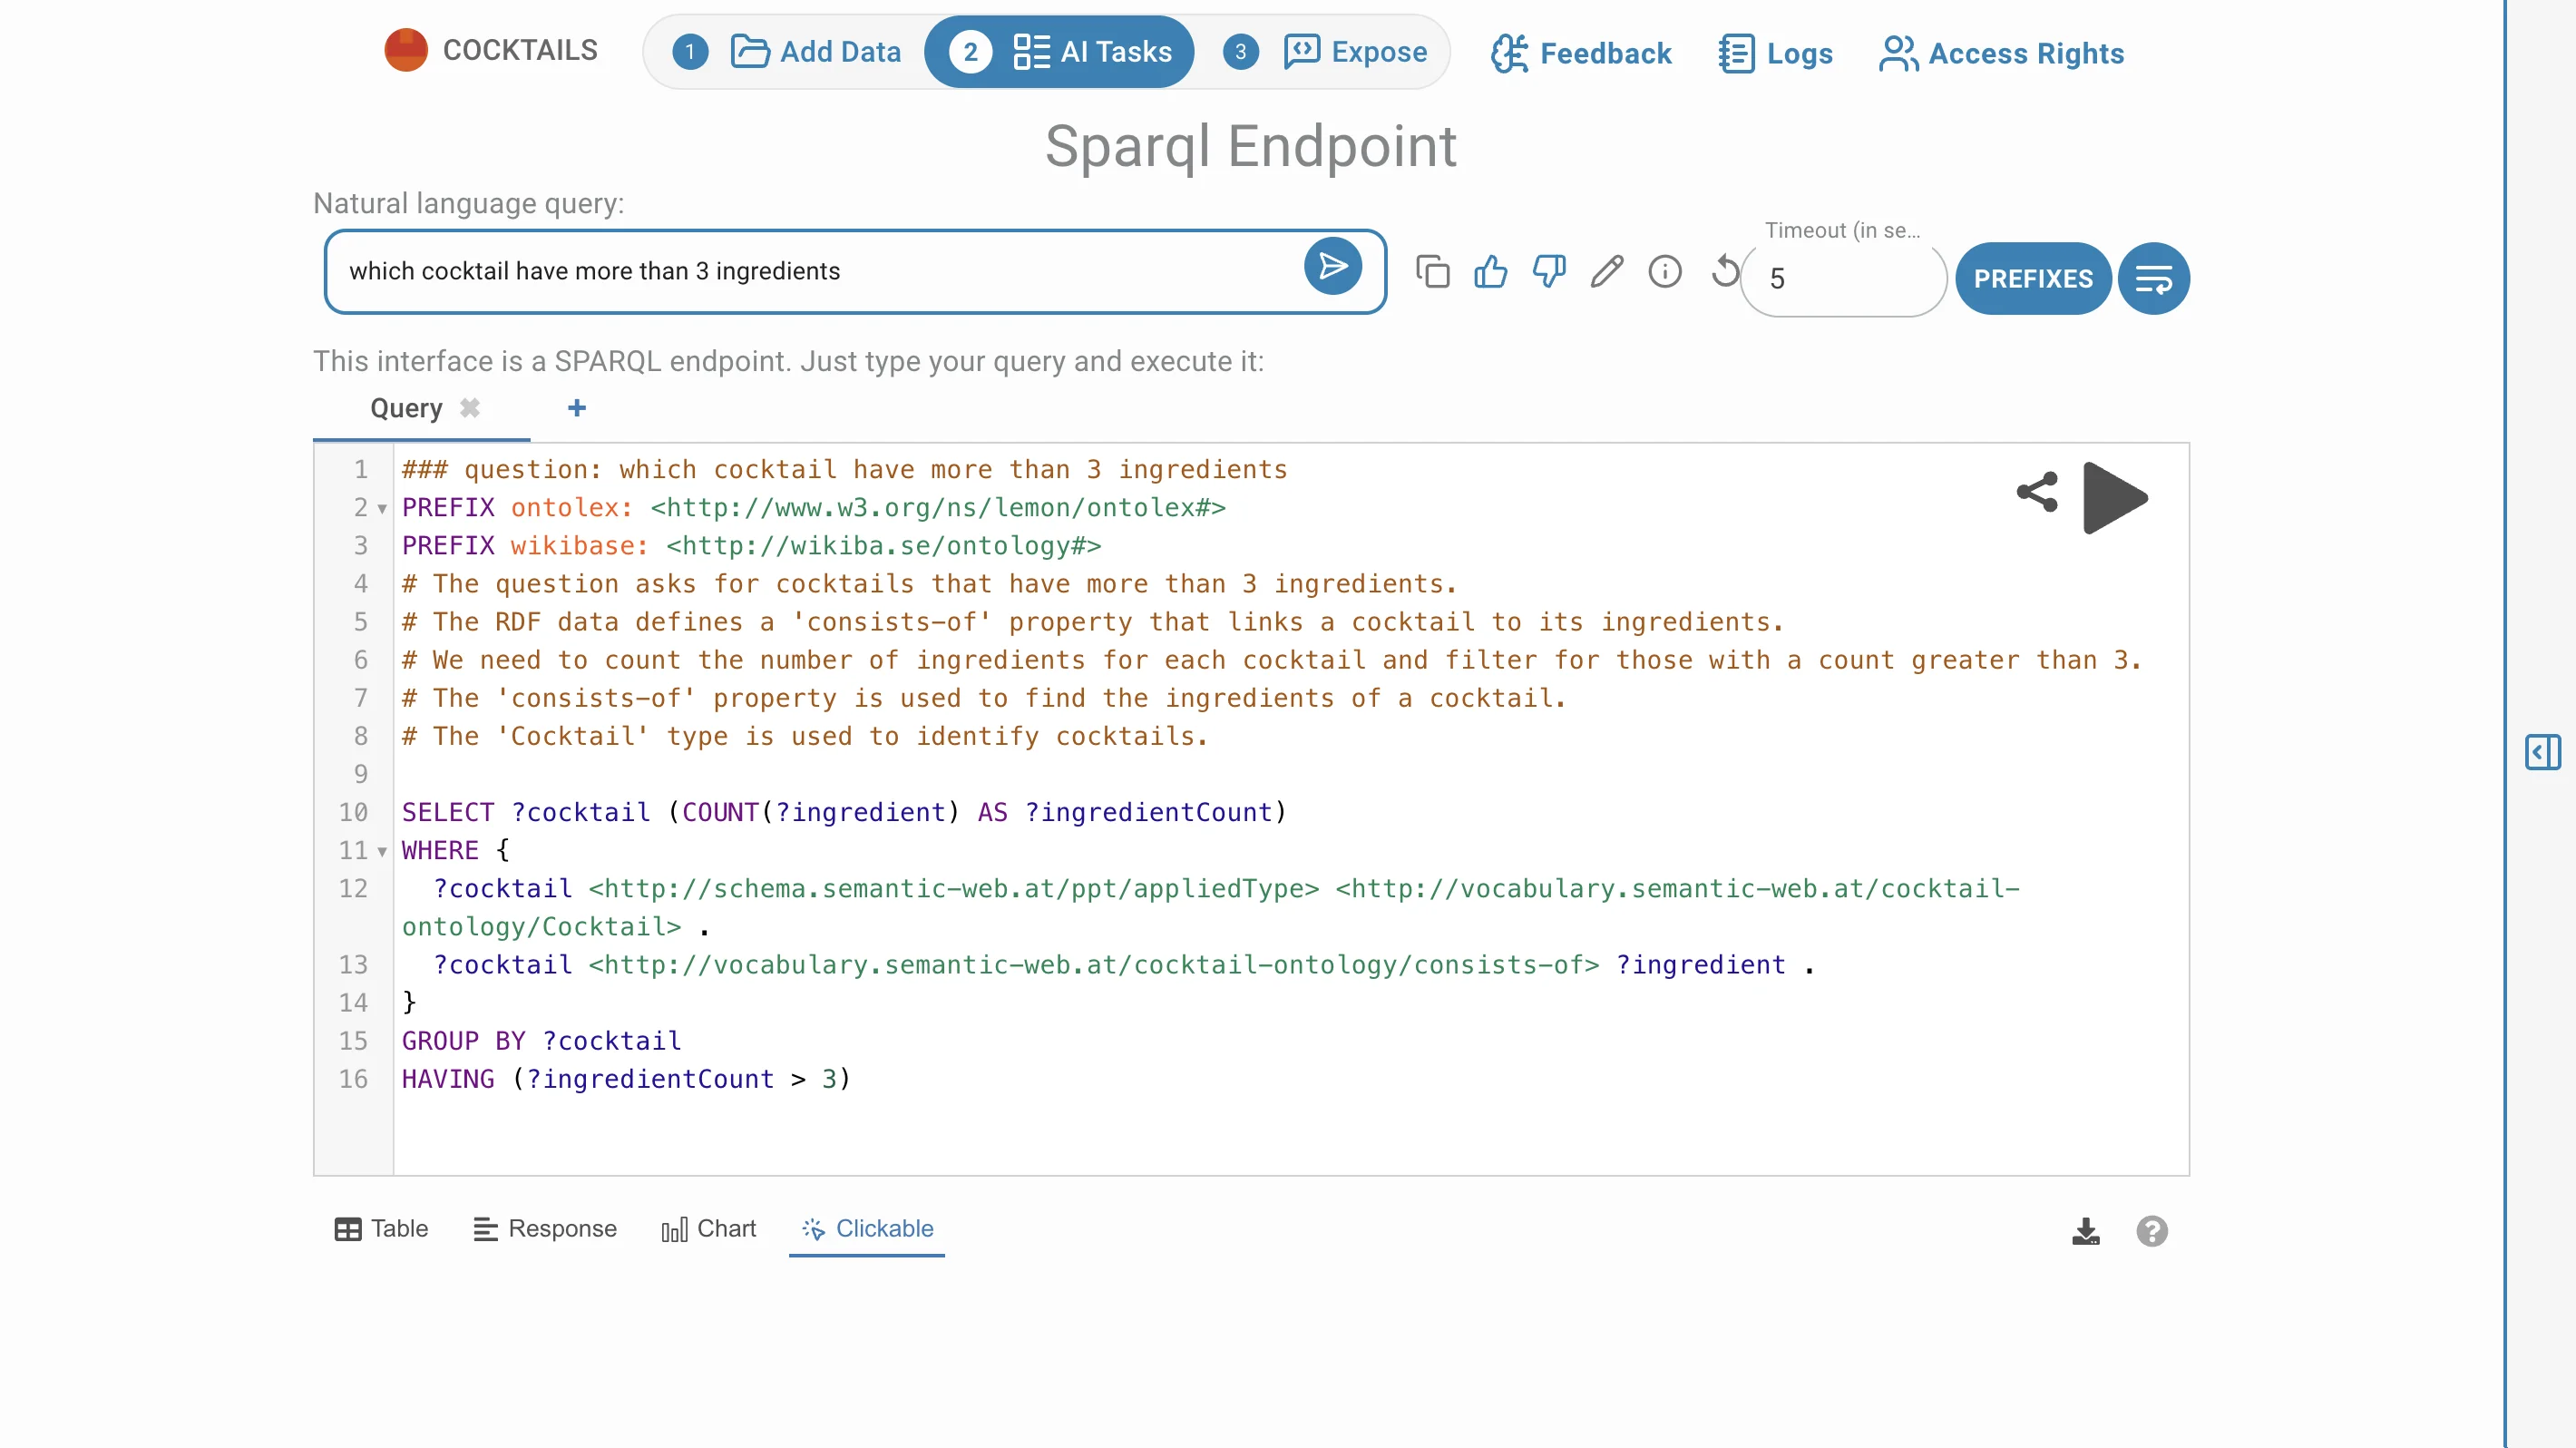Screen dimensions: 2576x1448
Task: Toggle line wrap in the editor
Action: (2153, 279)
